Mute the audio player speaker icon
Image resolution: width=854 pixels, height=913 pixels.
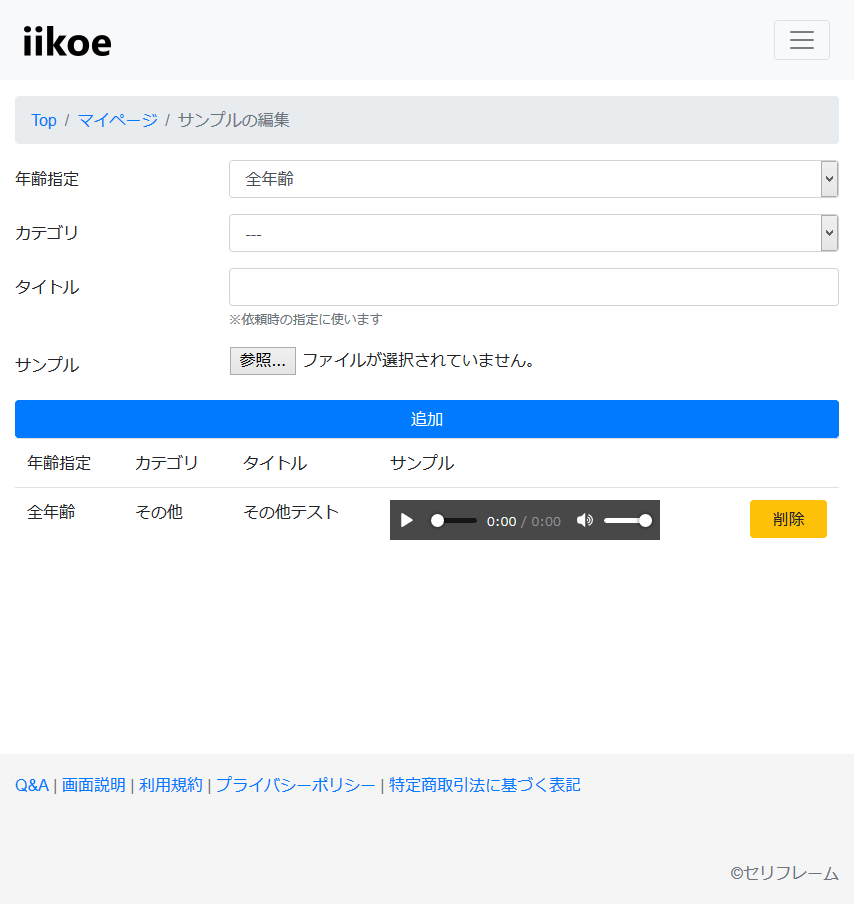pyautogui.click(x=584, y=520)
